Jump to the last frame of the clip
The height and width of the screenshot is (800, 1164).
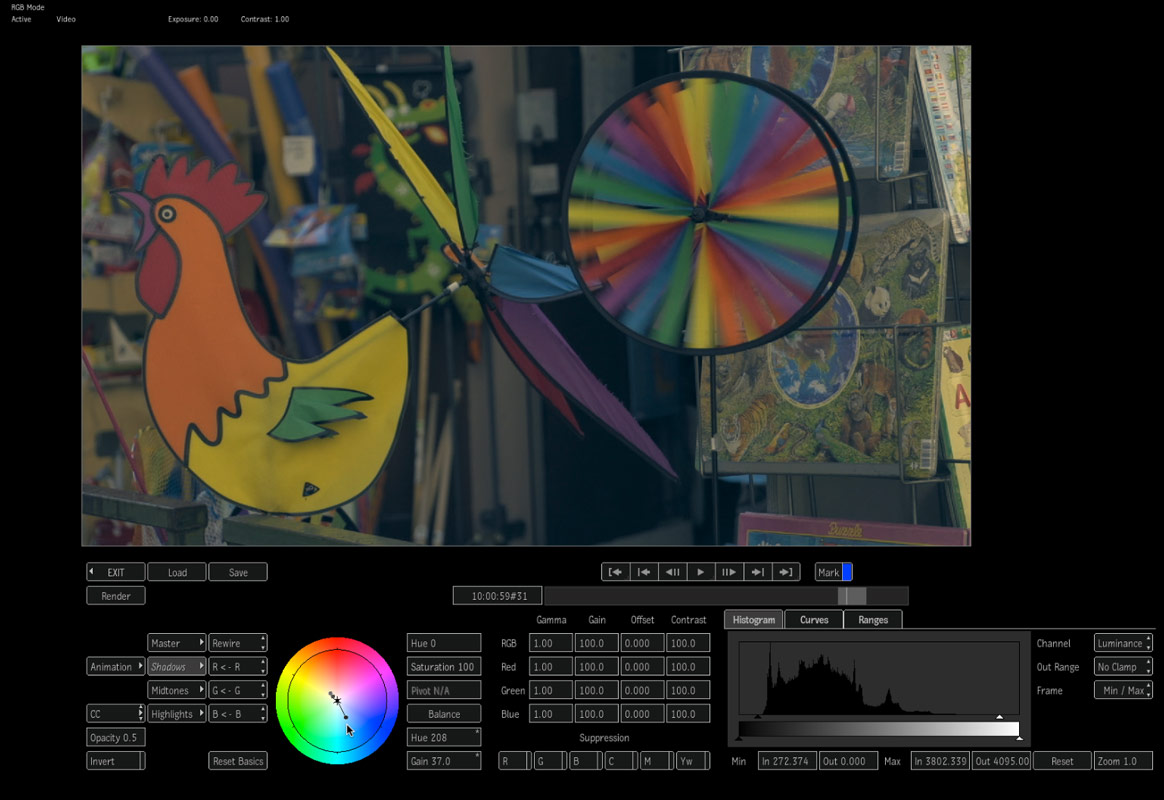786,572
